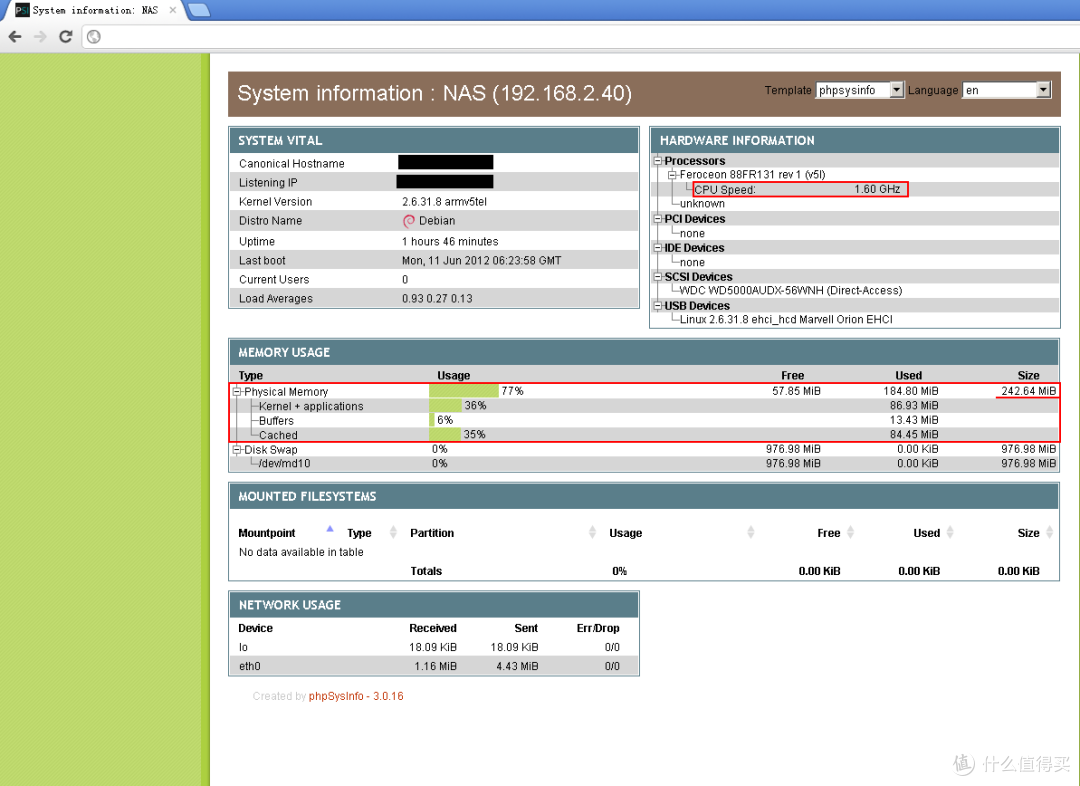Screen dimensions: 1080x786
Task: Open the phpSysInfo - 3.0.16 link
Action: coord(356,696)
